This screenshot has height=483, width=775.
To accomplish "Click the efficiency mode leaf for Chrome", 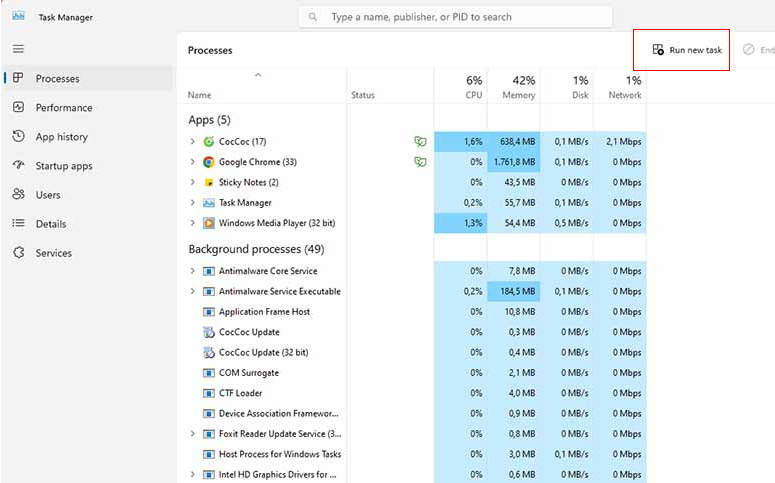I will click(x=420, y=162).
